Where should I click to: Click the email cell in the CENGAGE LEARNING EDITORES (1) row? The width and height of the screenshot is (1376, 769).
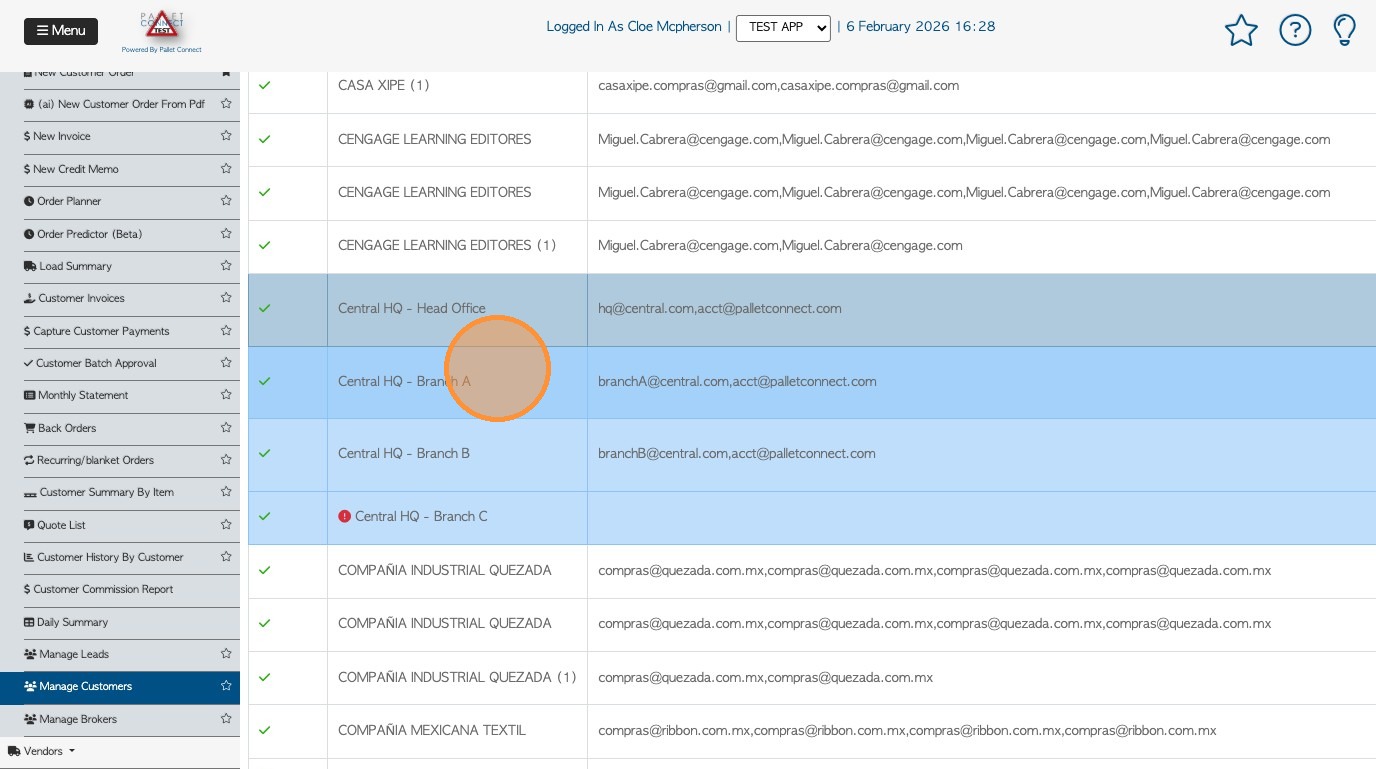point(981,246)
